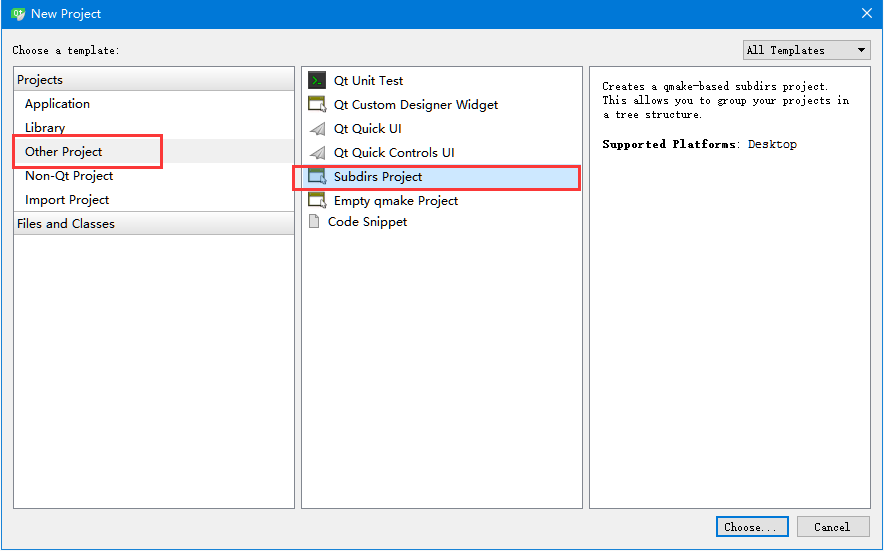Click the Qt Quick UI paper-plane icon
This screenshot has height=551, width=884.
[x=317, y=129]
